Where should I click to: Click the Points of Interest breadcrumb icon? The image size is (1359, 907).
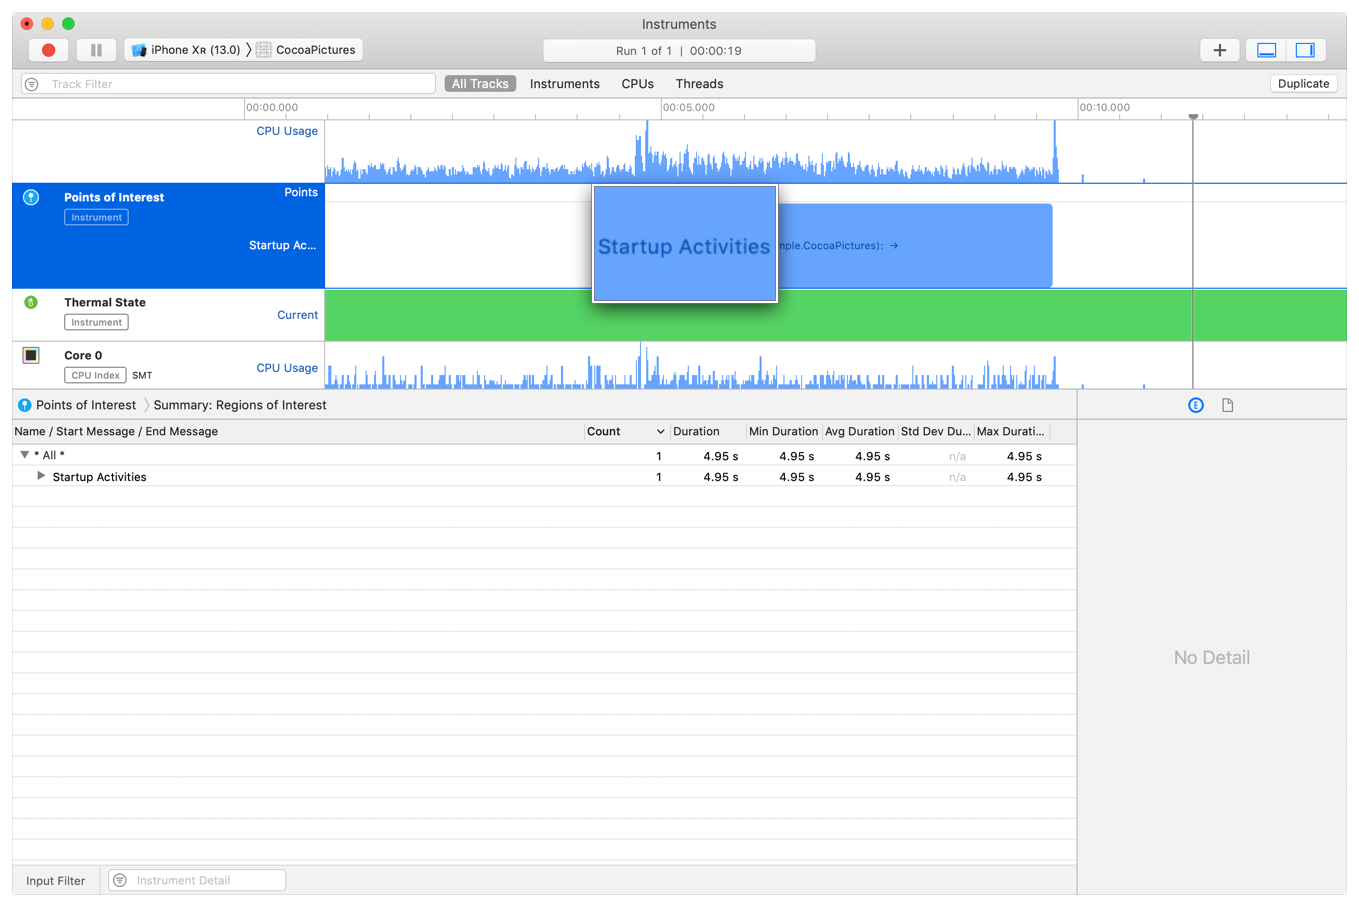click(24, 405)
